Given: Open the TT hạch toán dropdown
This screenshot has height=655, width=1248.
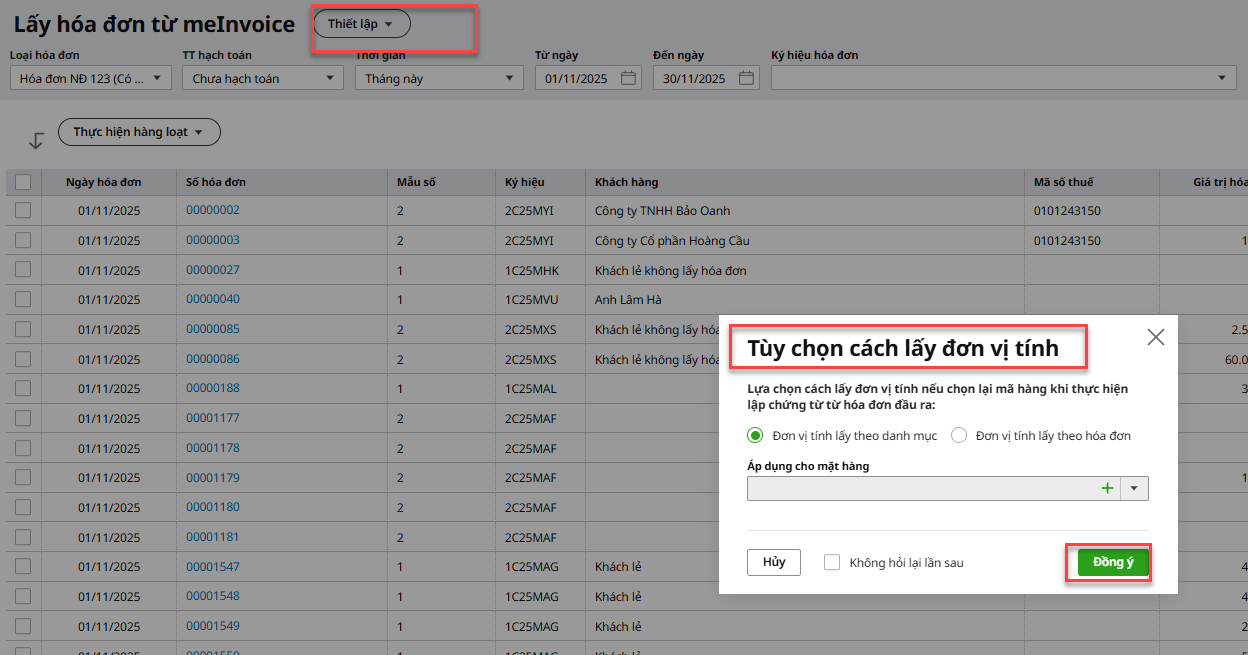Looking at the screenshot, I should tap(262, 78).
